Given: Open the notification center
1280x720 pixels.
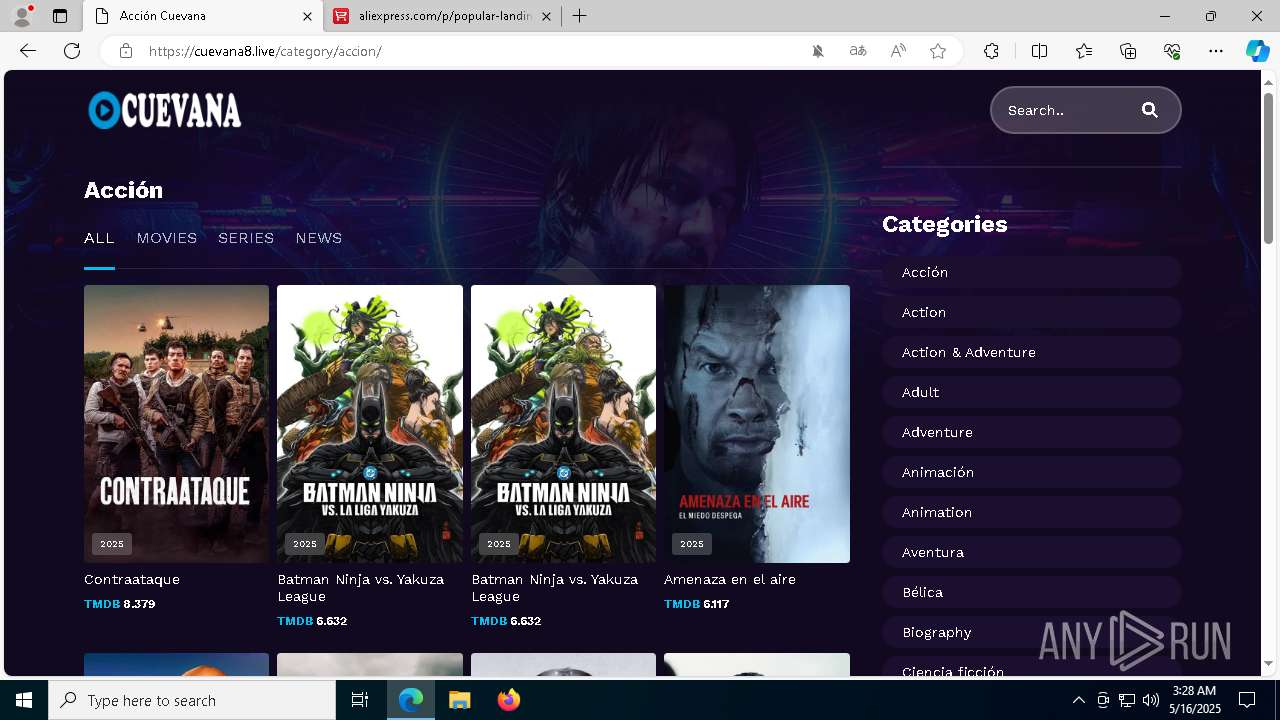Looking at the screenshot, I should [x=1247, y=700].
